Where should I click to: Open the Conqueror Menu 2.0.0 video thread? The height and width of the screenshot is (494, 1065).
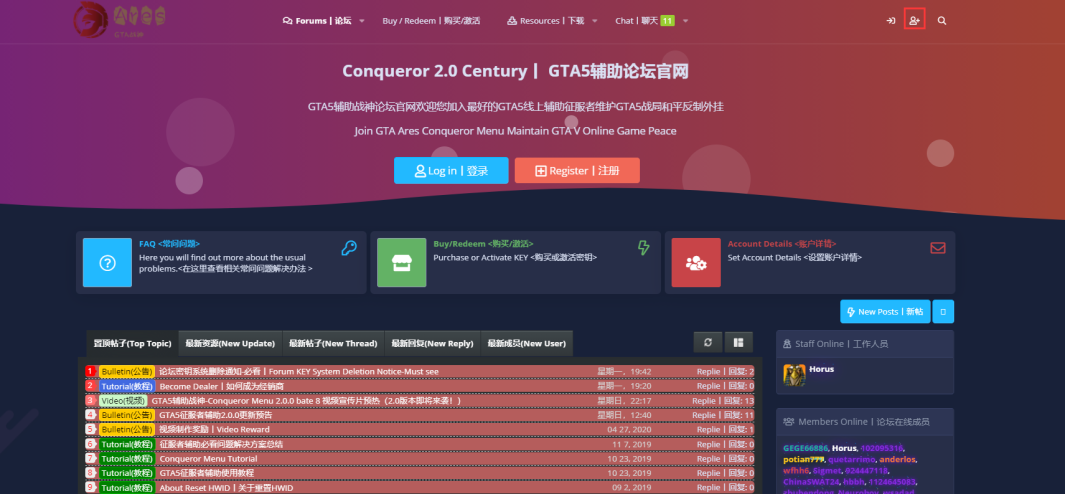pos(306,400)
